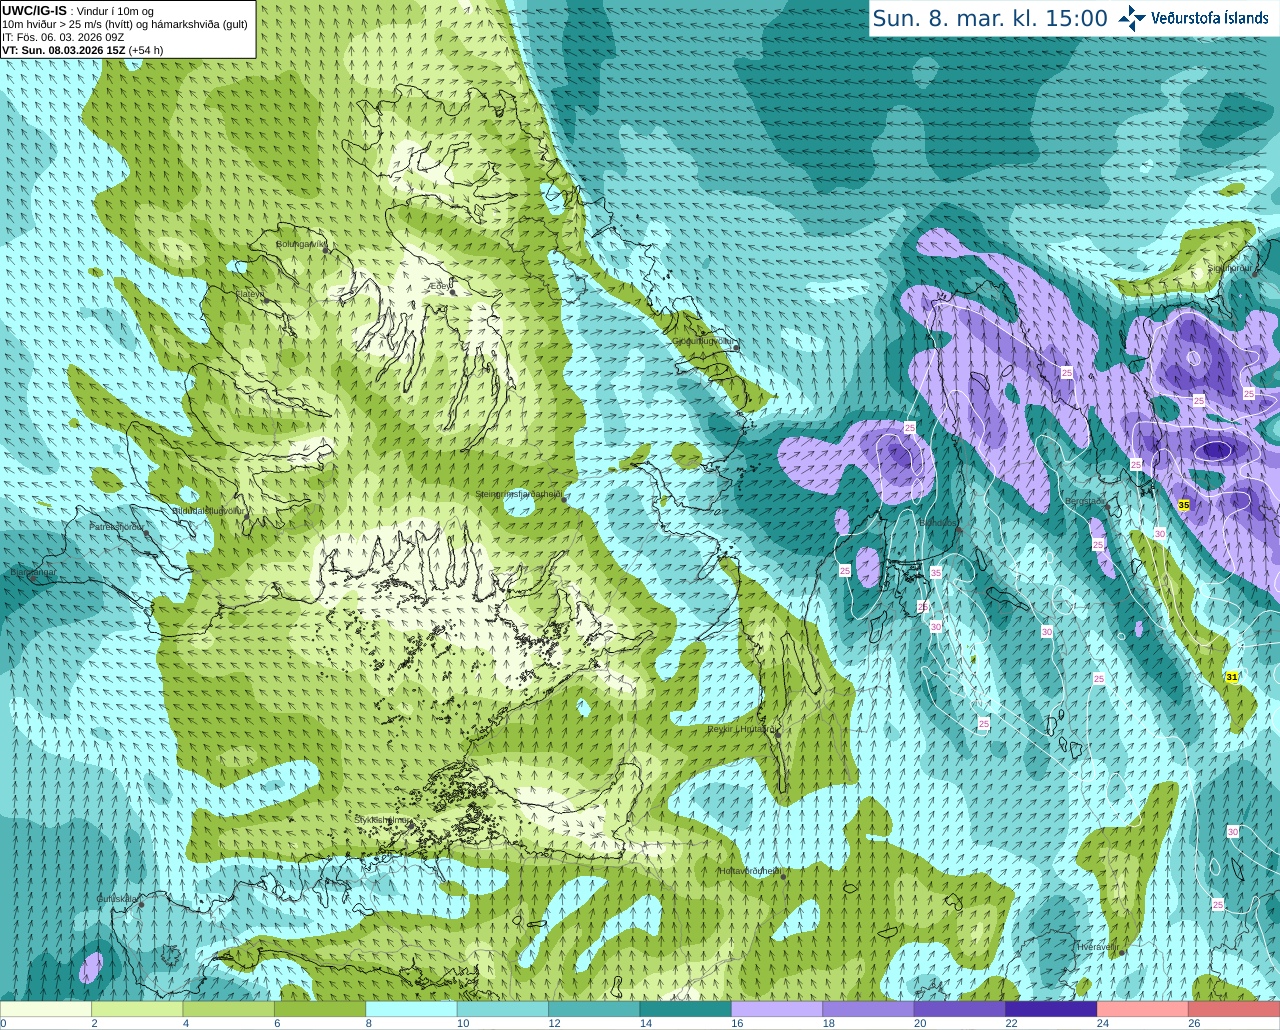Click the white '35' gust contour label near Blönduós

[936, 572]
